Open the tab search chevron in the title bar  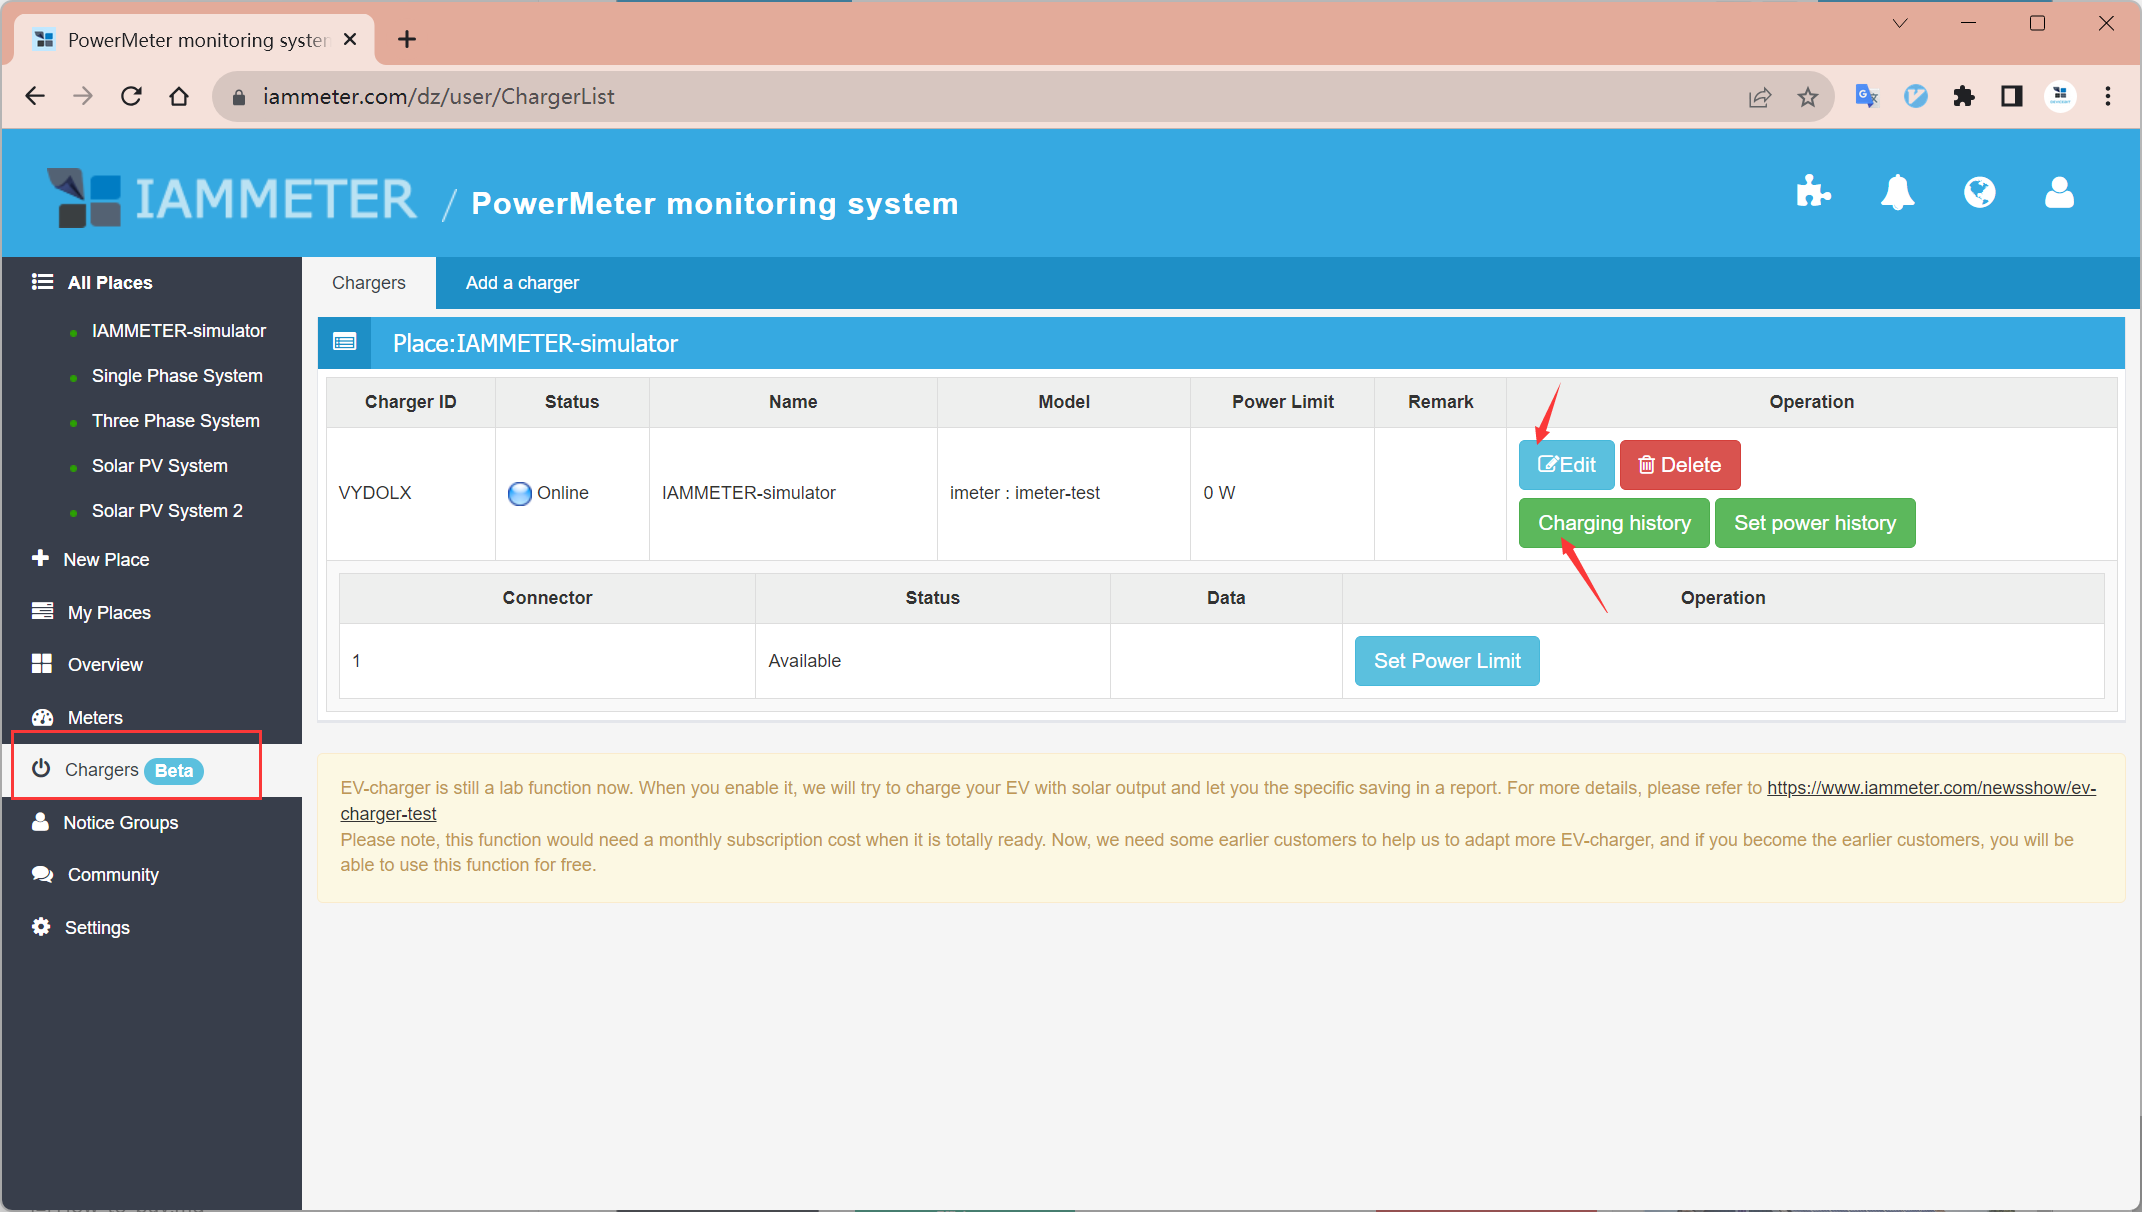[x=1900, y=24]
